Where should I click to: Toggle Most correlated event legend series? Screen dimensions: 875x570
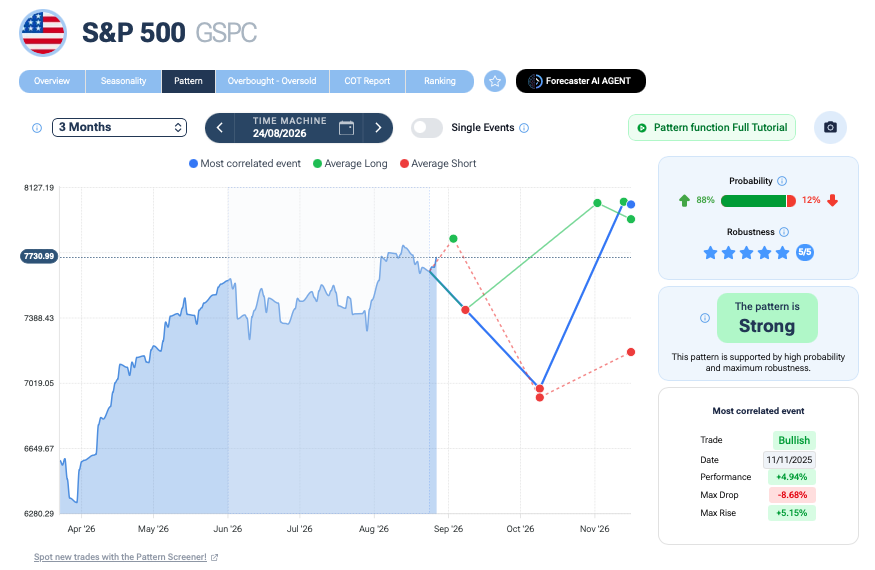click(x=244, y=164)
